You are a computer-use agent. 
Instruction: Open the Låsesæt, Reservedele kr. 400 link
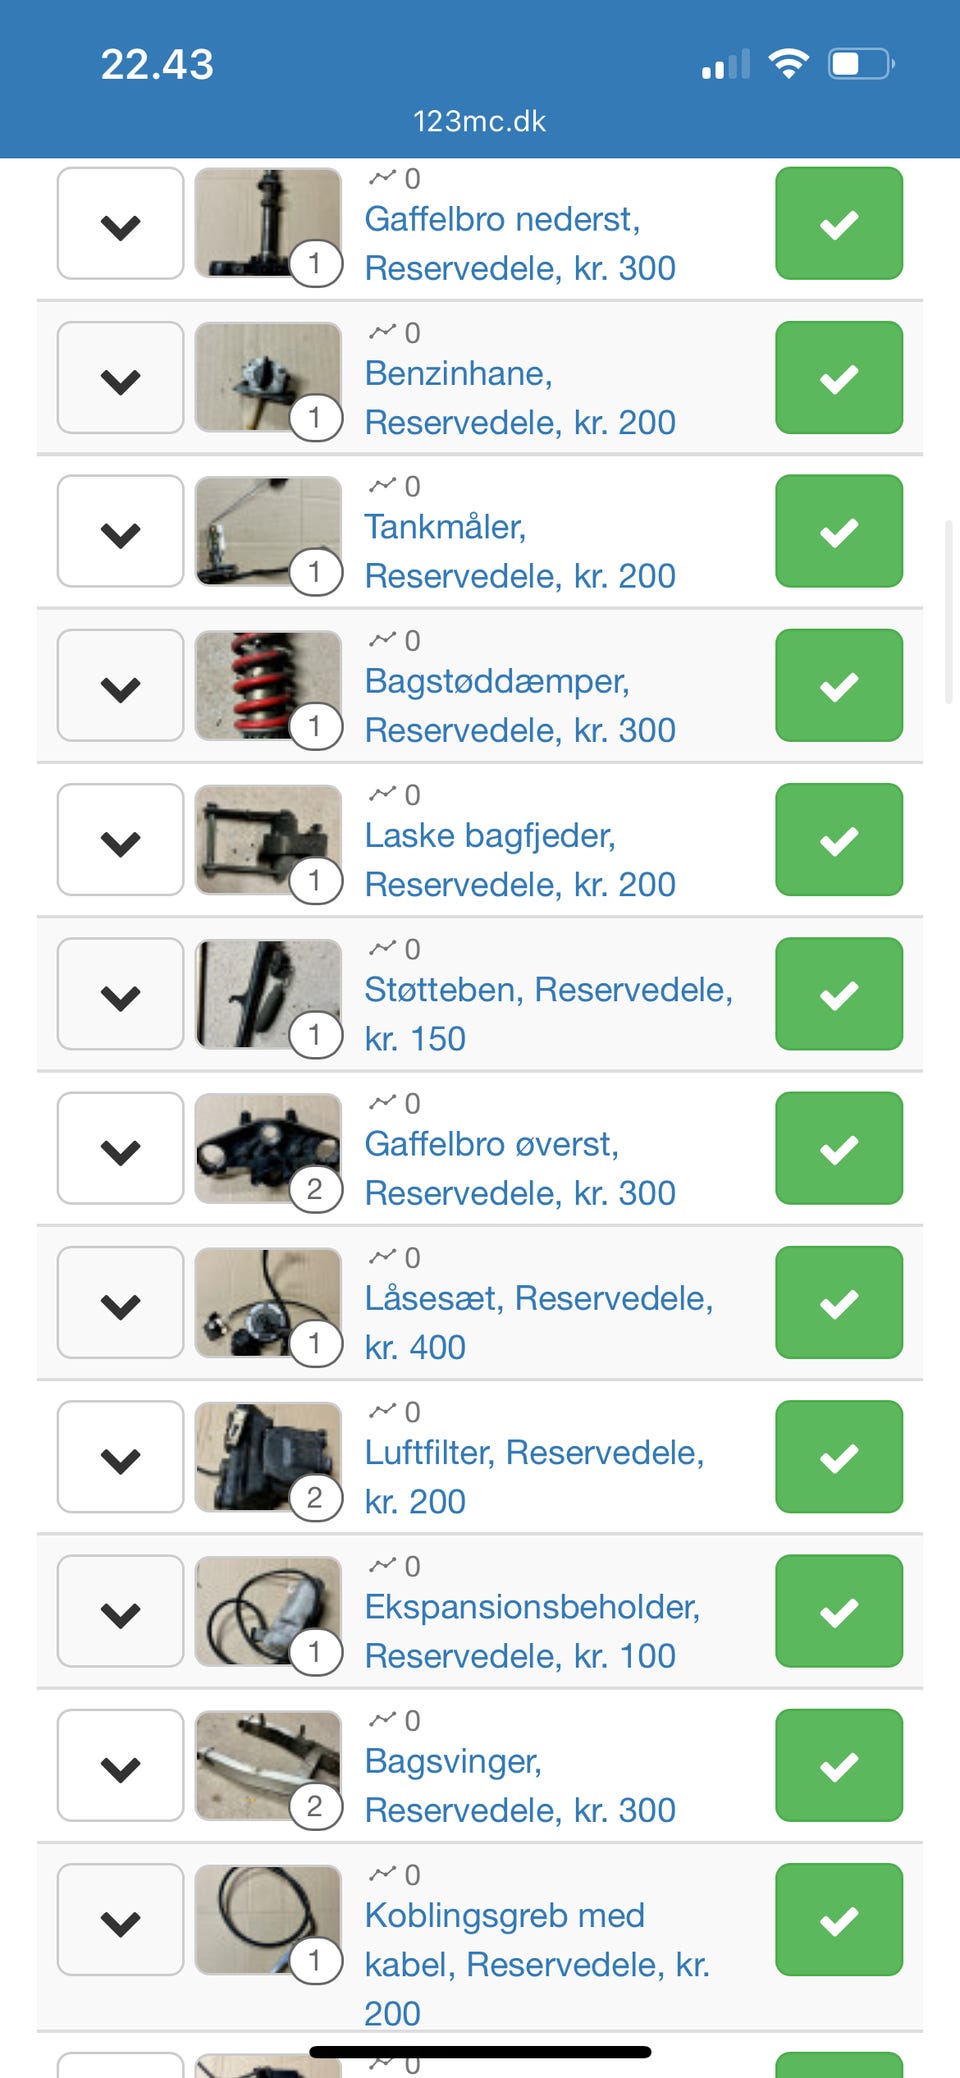pos(539,1322)
